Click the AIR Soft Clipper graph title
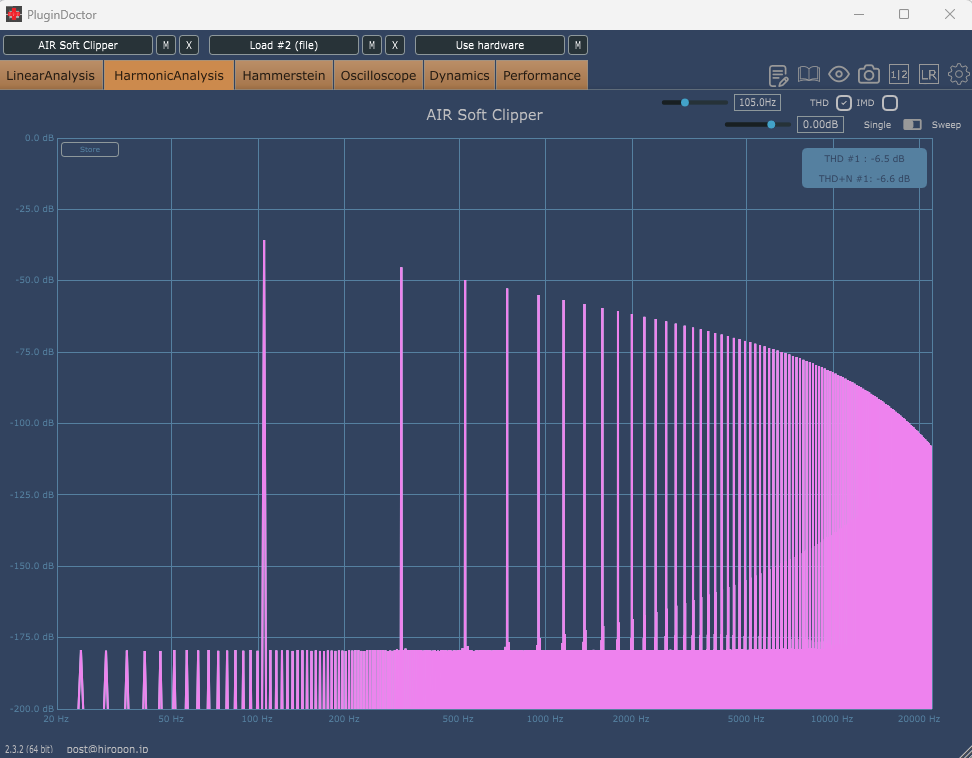The width and height of the screenshot is (972, 758). [x=484, y=115]
